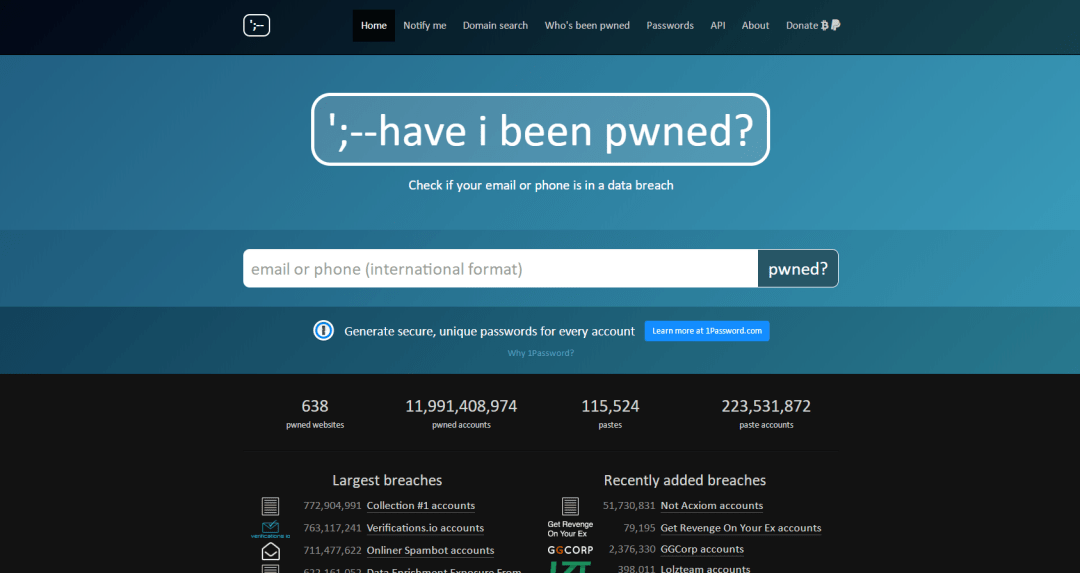The height and width of the screenshot is (573, 1080).
Task: Click the 'have i been pwned?' banner title
Action: [541, 129]
